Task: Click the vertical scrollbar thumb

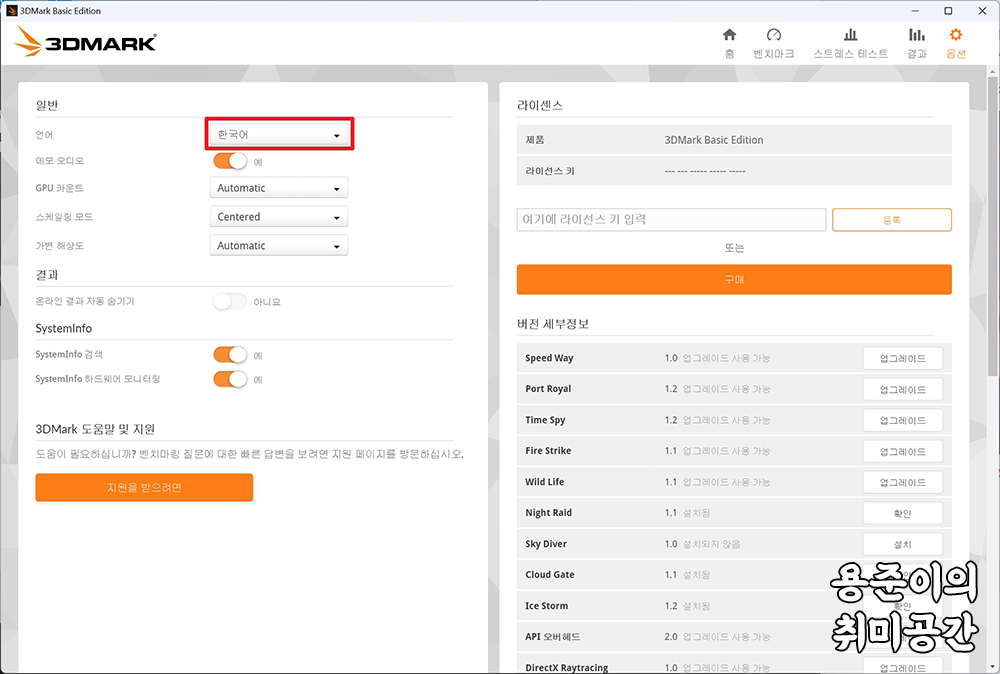Action: coord(992,226)
